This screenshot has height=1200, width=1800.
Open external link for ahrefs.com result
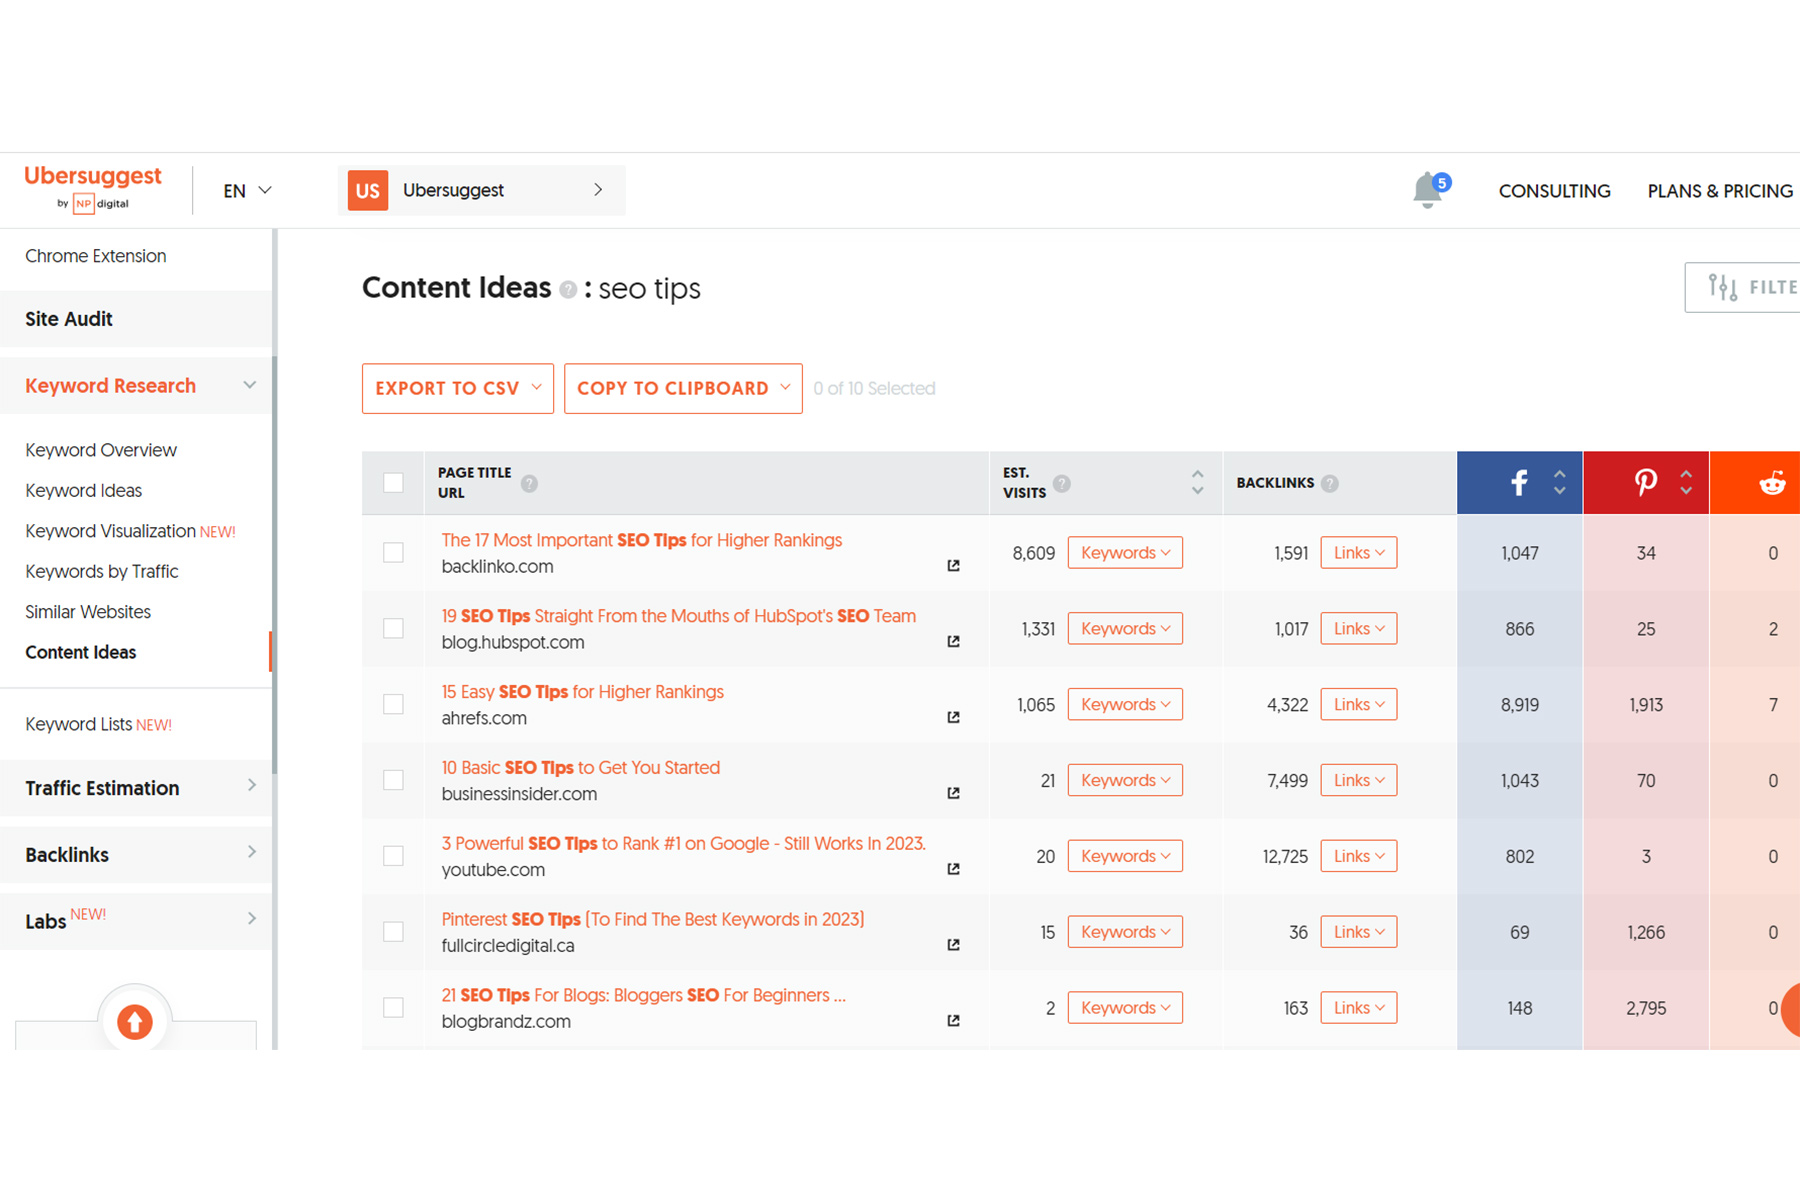(953, 718)
